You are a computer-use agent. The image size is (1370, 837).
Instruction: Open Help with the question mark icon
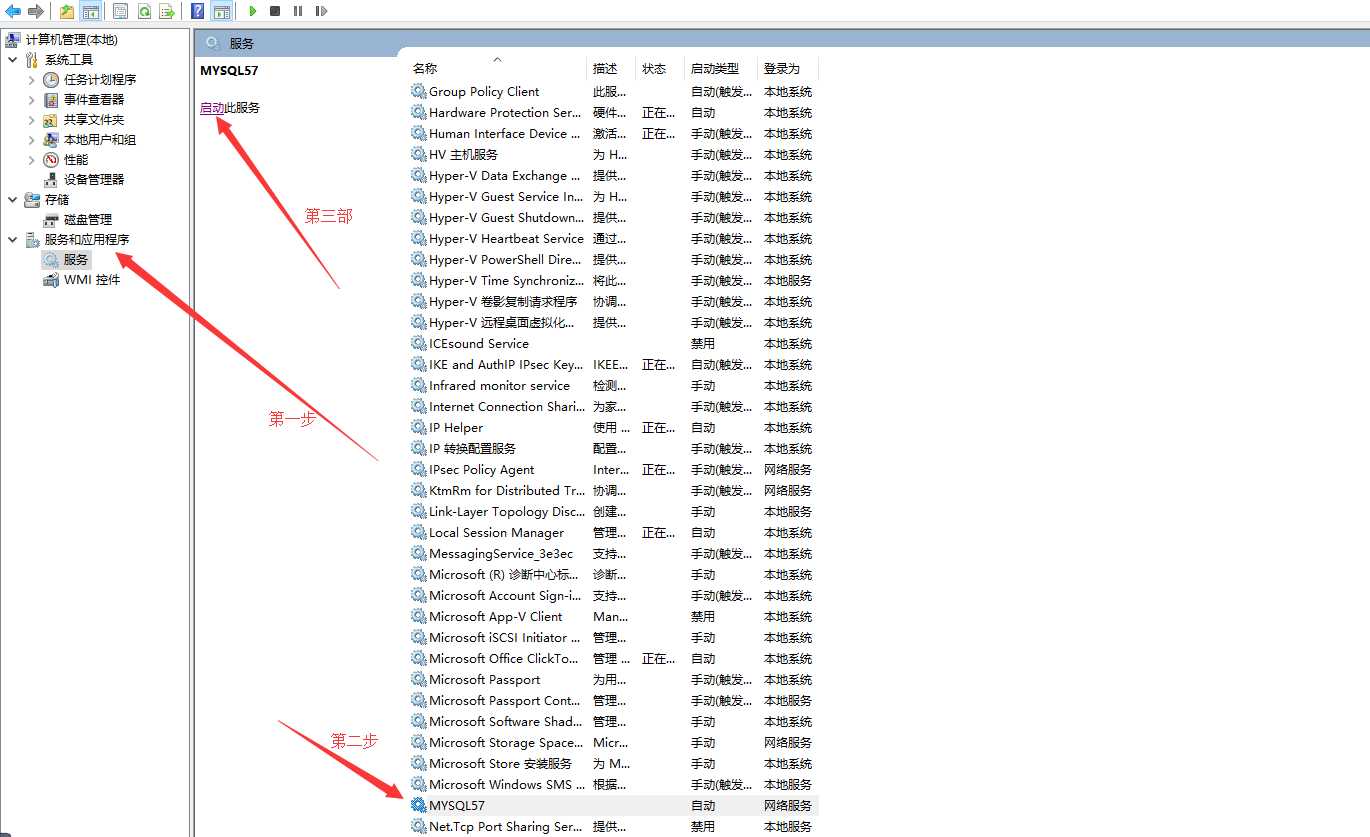(198, 11)
